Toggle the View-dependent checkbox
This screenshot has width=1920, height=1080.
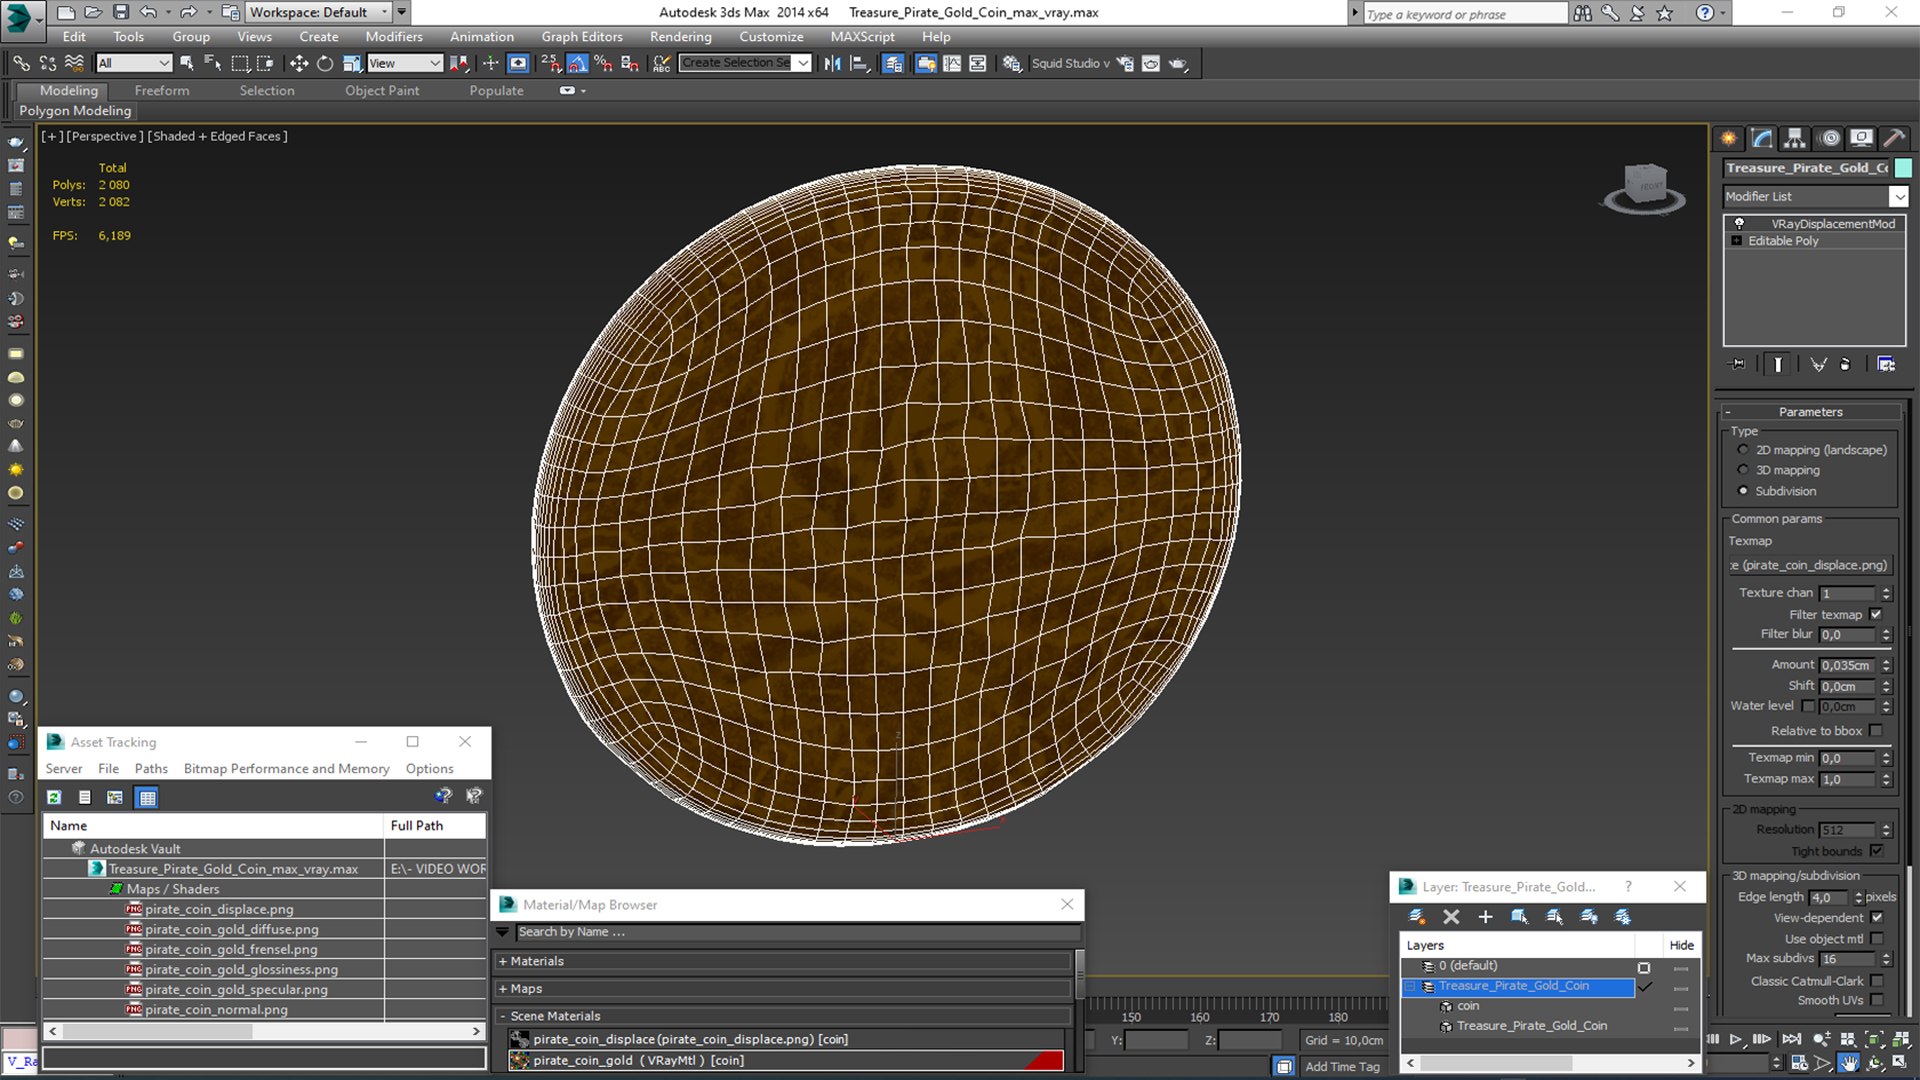pos(1876,918)
